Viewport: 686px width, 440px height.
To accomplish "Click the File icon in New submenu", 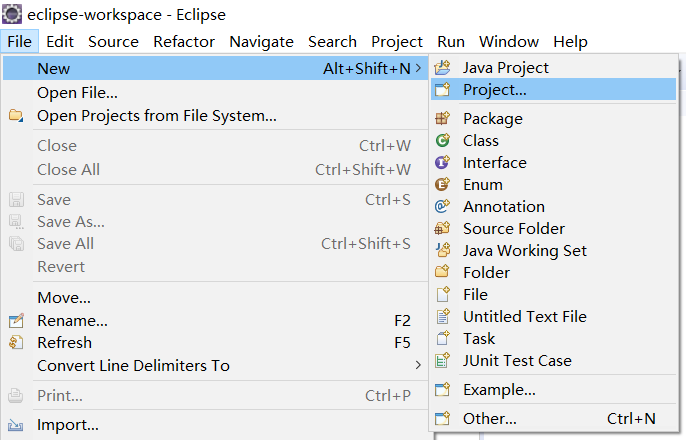I will click(x=443, y=294).
